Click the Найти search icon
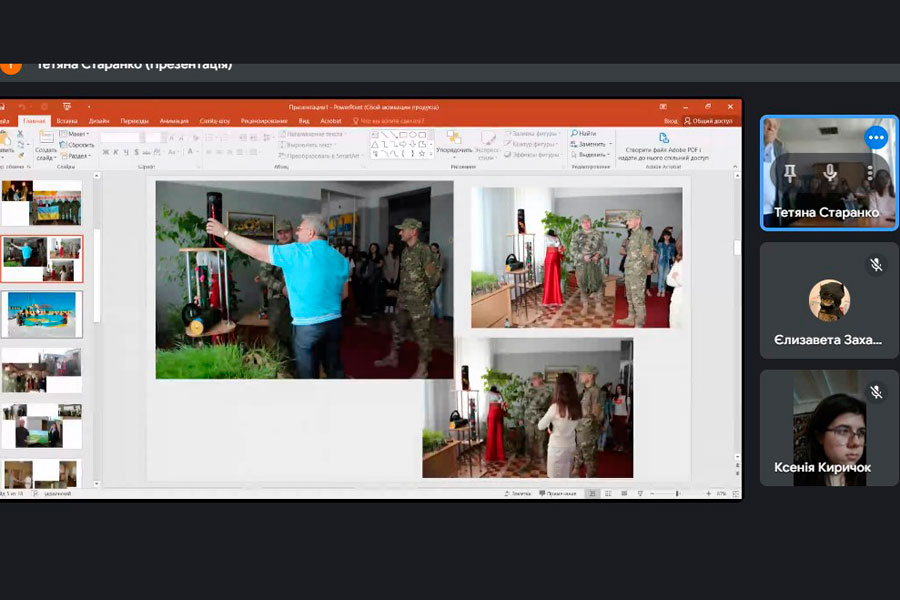900x600 pixels. click(x=587, y=133)
